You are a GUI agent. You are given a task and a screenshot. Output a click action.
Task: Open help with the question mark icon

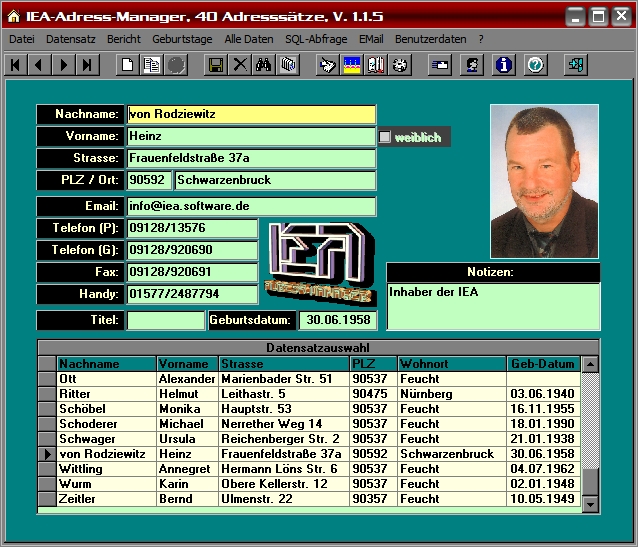pos(535,65)
